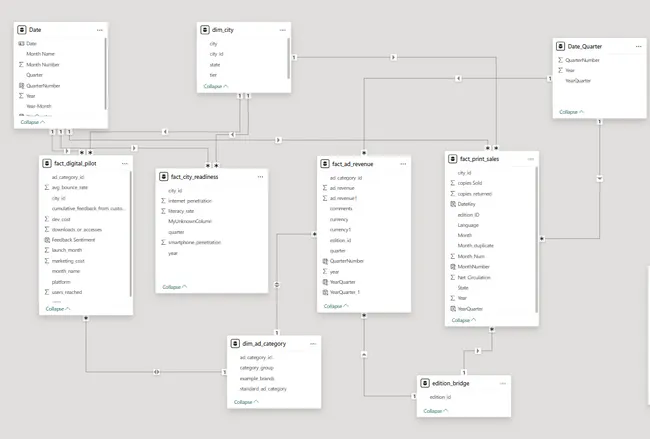Collapse the Date_Quarter table card
This screenshot has width=650, height=439.
(572, 112)
